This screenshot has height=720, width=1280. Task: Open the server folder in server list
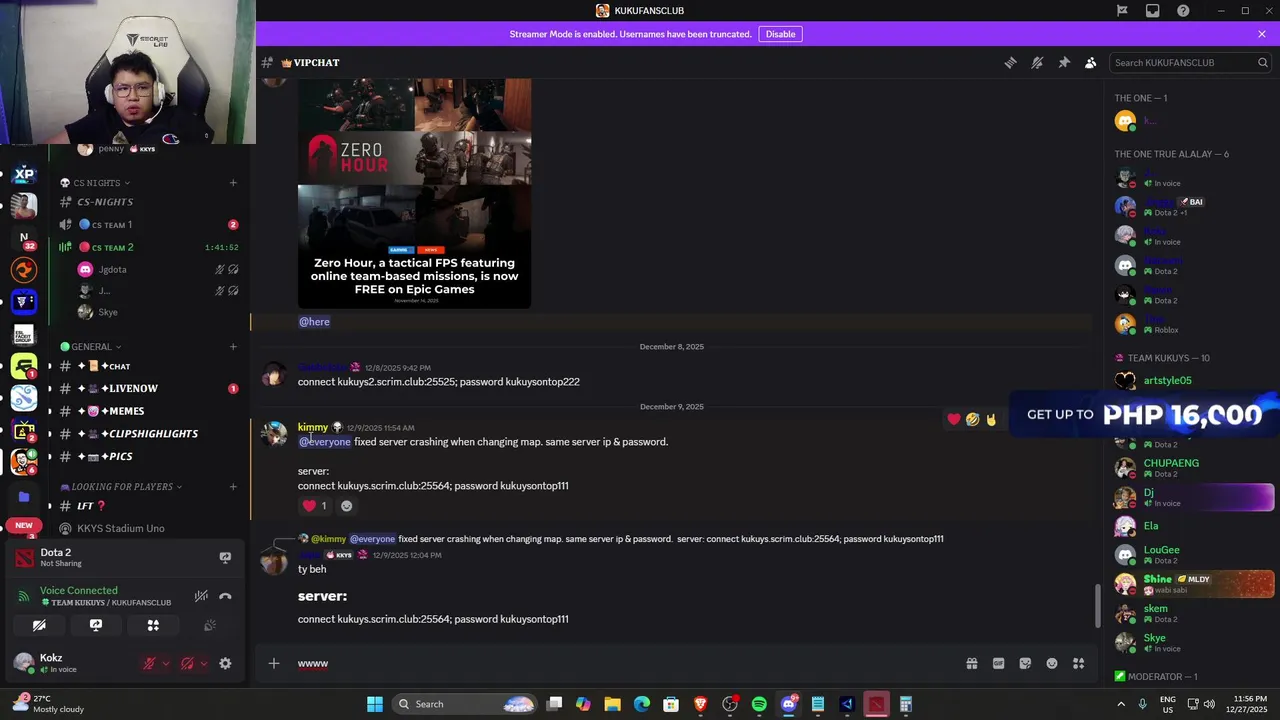tap(24, 496)
